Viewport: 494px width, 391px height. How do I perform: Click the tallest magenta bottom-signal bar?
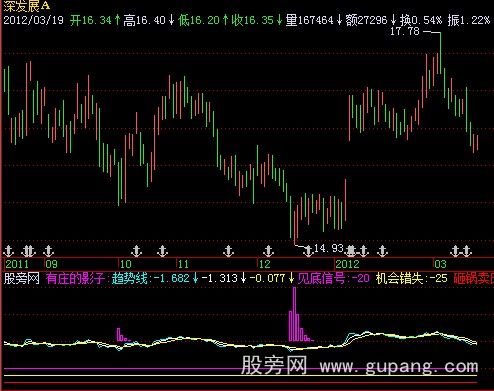pos(294,314)
